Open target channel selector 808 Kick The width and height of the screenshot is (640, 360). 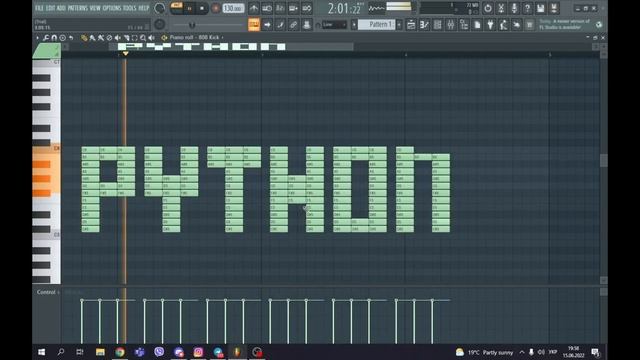pyautogui.click(x=196, y=38)
